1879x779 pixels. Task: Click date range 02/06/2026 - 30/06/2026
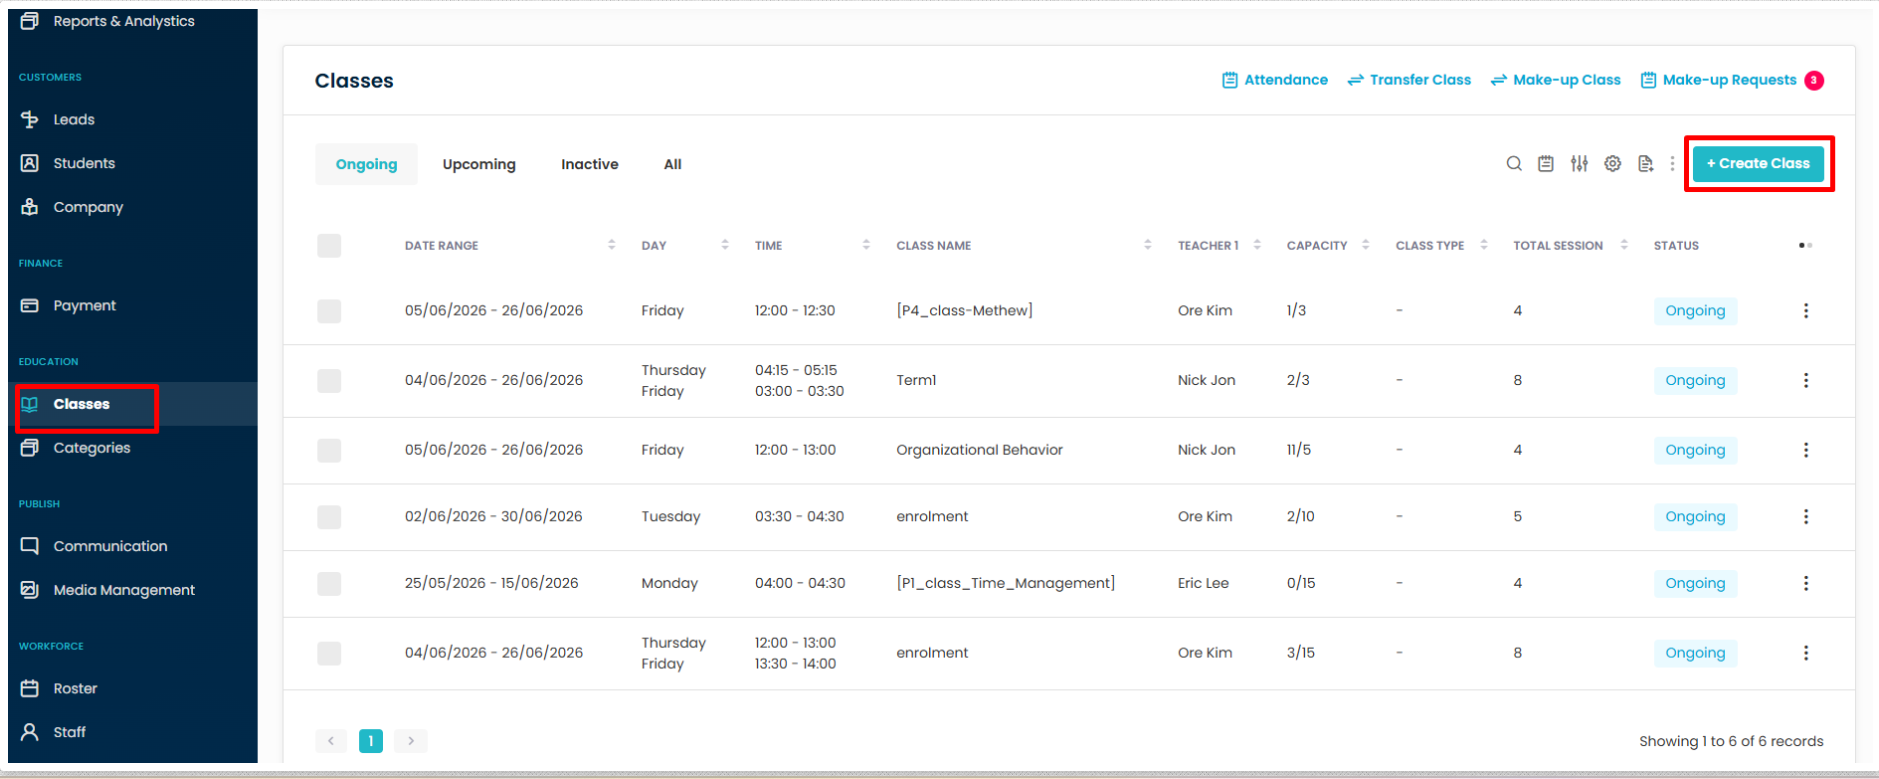pyautogui.click(x=493, y=517)
